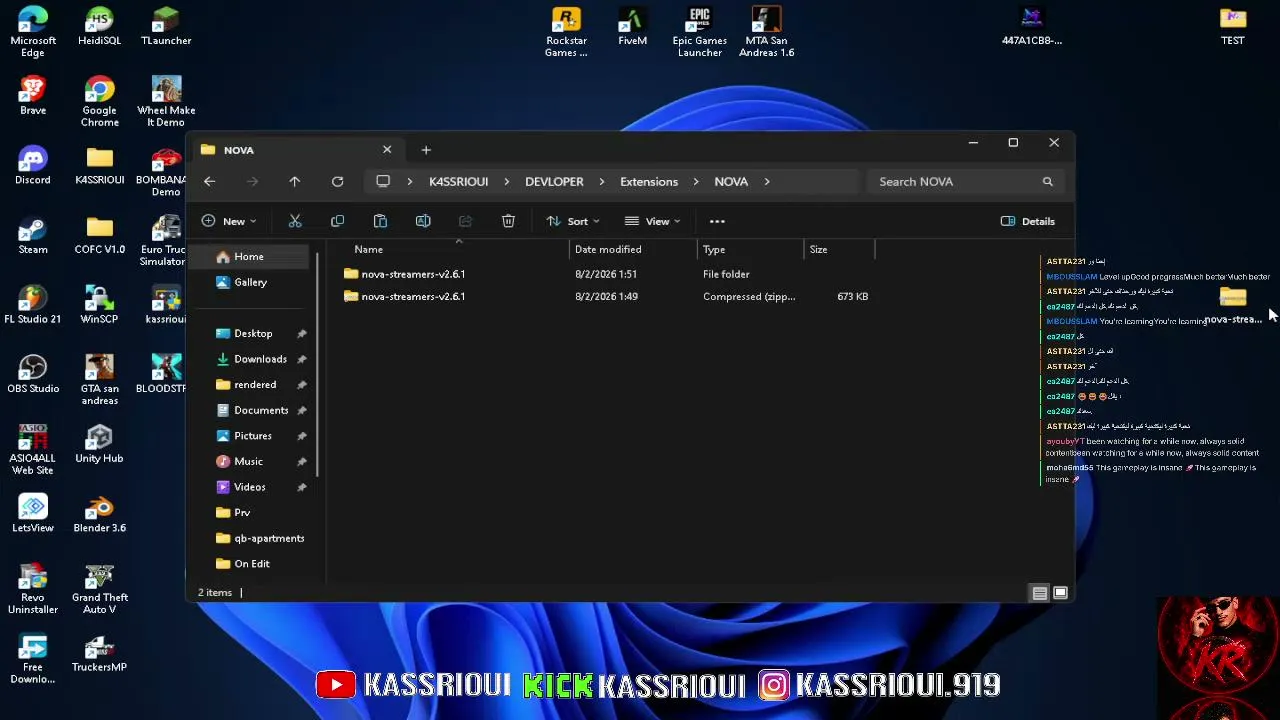Select the TEST desktop icon
Image resolution: width=1280 pixels, height=720 pixels.
pos(1232,28)
